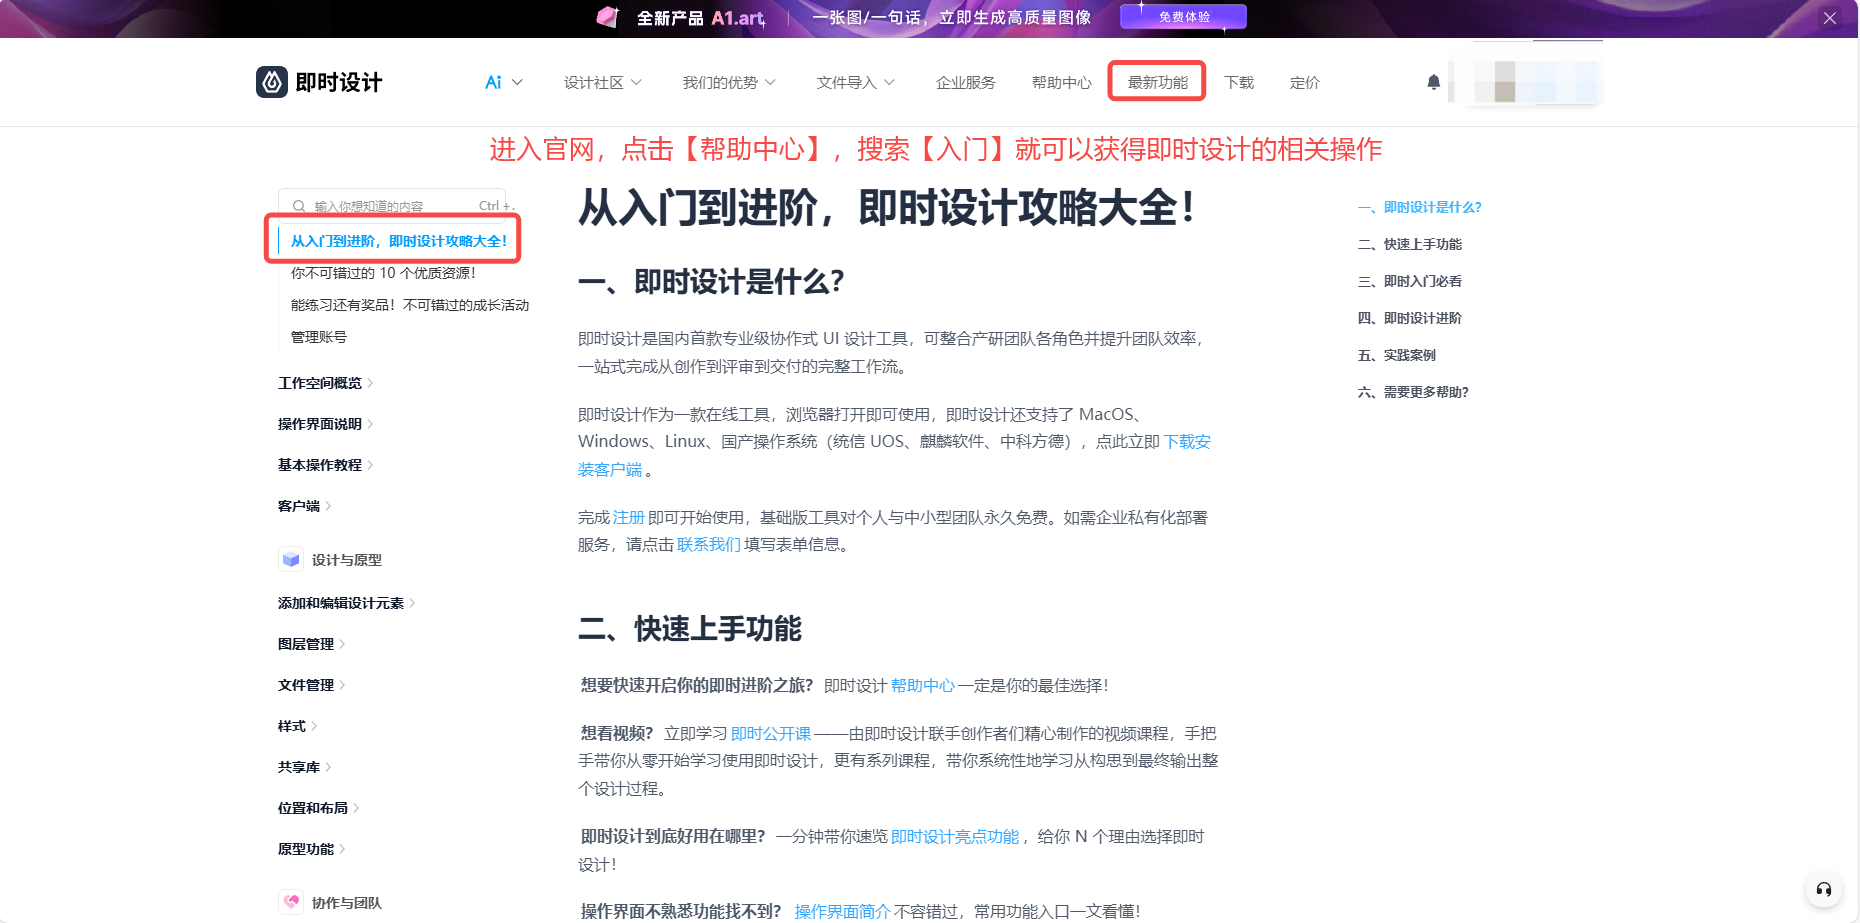The image size is (1860, 923).
Task: Click the 协作与团队 section icon
Action: pyautogui.click(x=291, y=902)
